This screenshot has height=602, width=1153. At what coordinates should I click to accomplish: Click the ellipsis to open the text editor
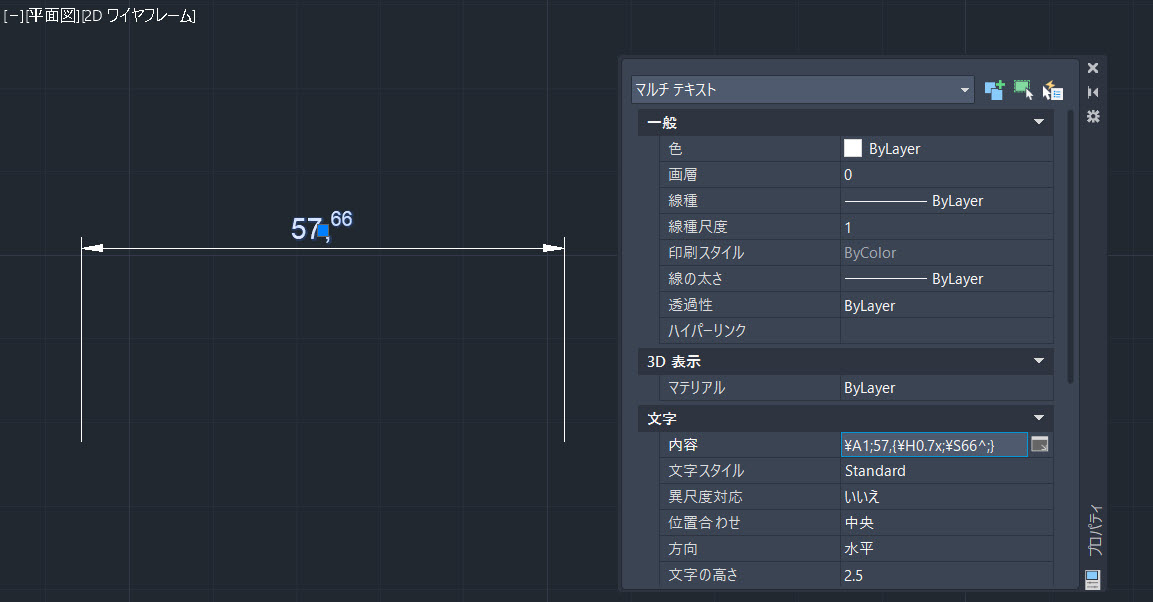1039,444
